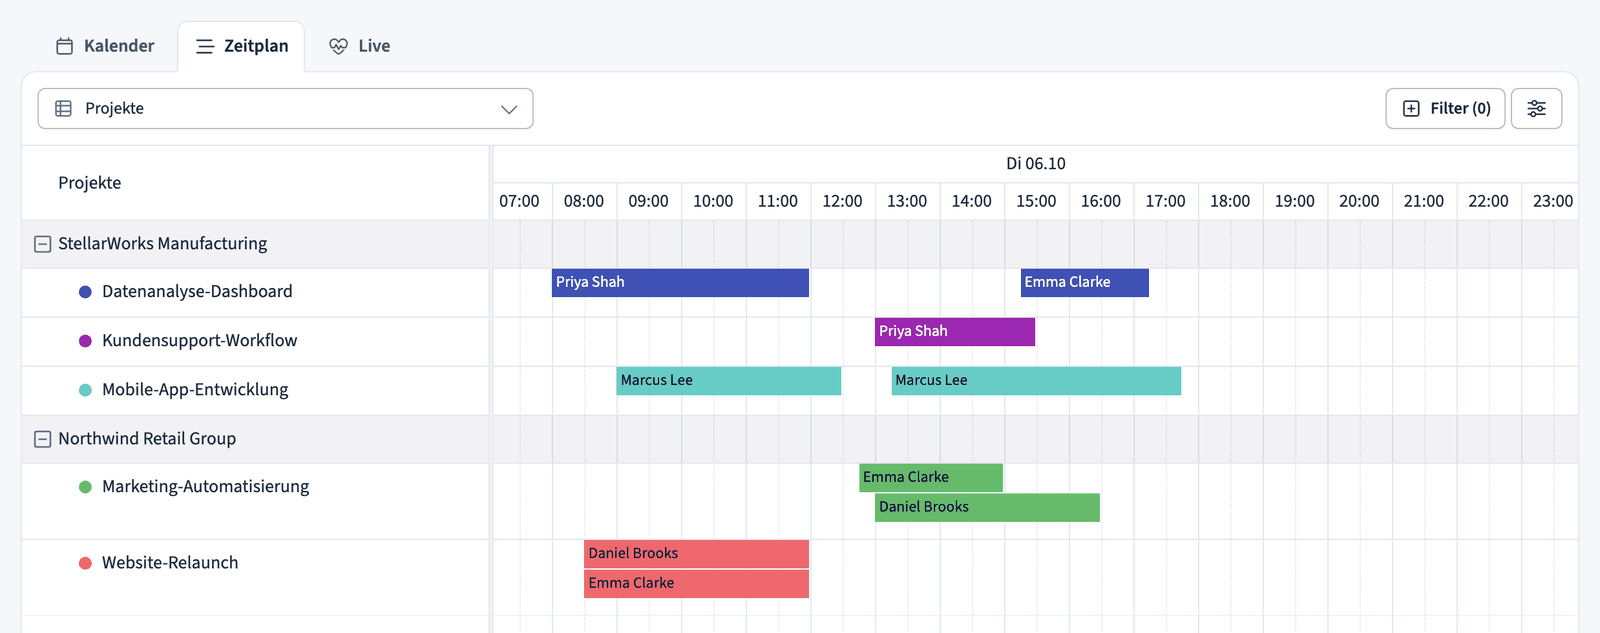Click the 11:00 time header
1600x633 pixels.
(778, 202)
